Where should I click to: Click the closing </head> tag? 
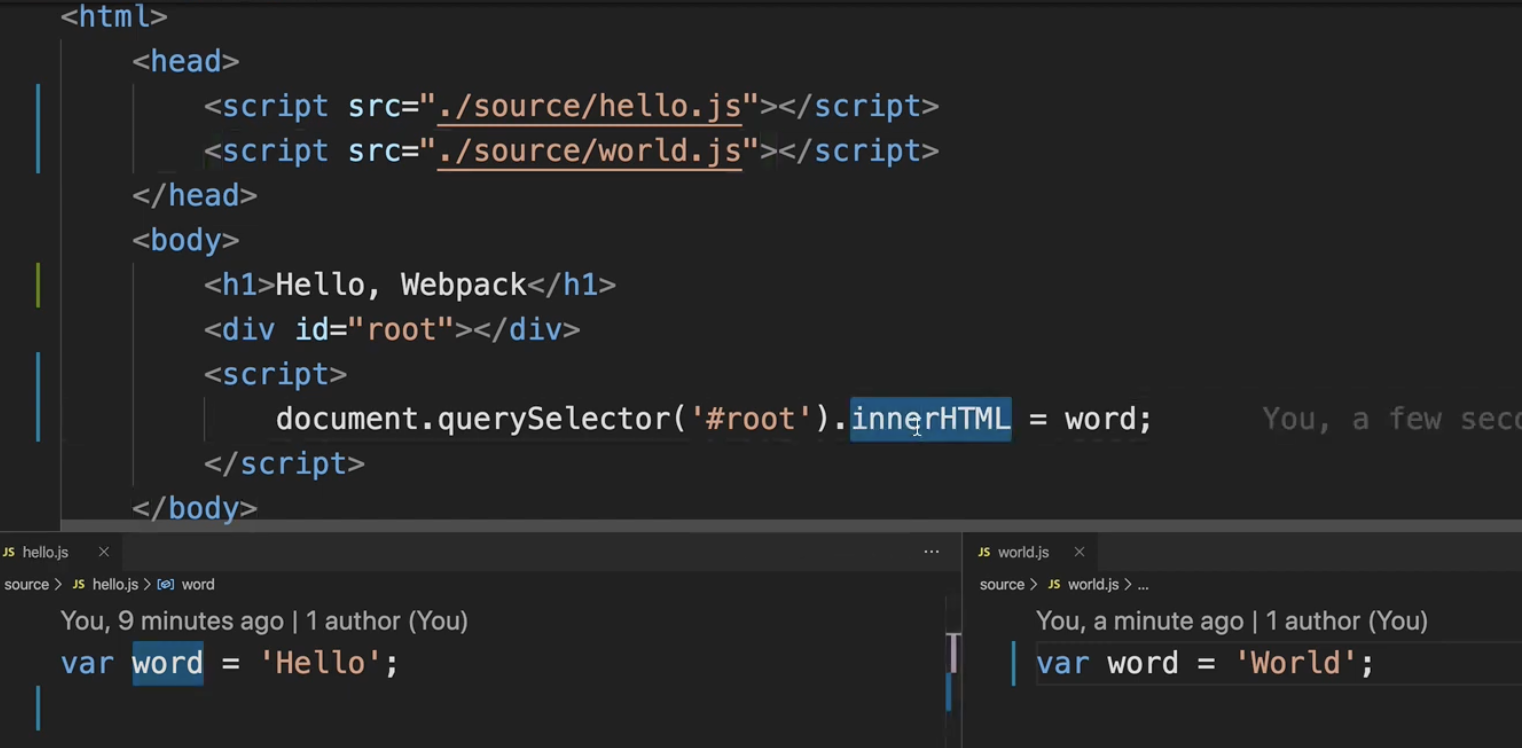[195, 195]
